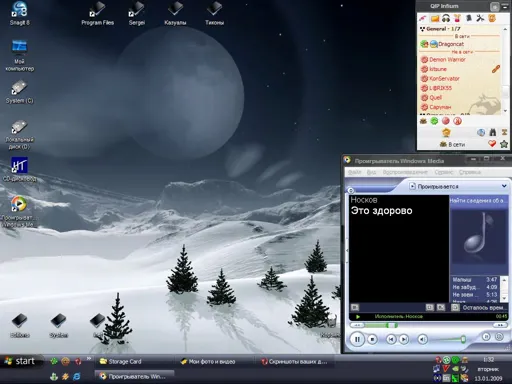
Task: Click Найти сведения об альбоме link
Action: 477,201
